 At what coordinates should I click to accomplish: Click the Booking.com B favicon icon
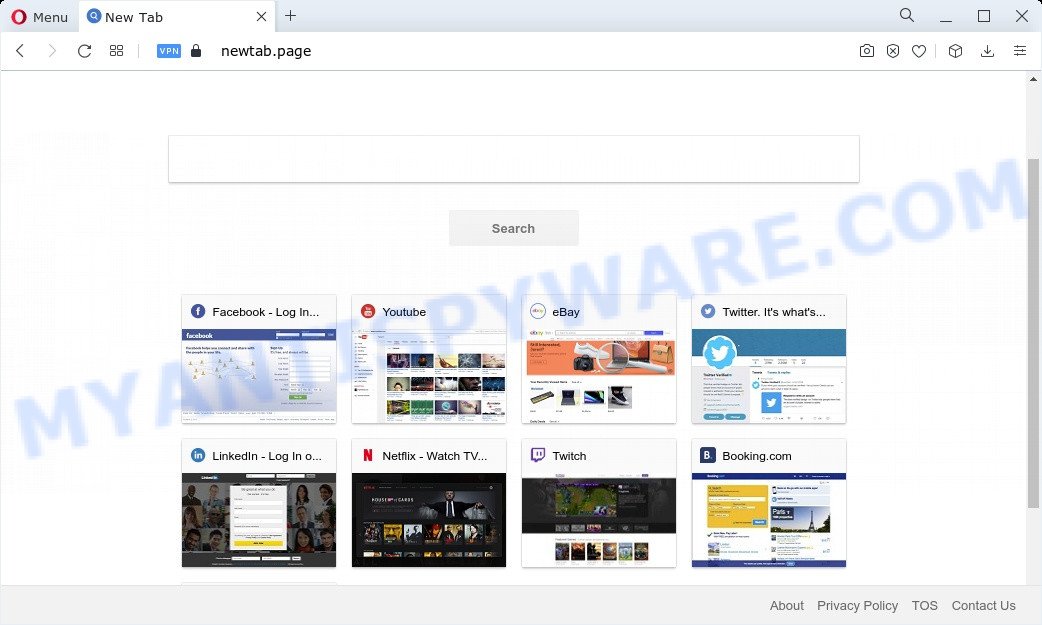pos(708,455)
